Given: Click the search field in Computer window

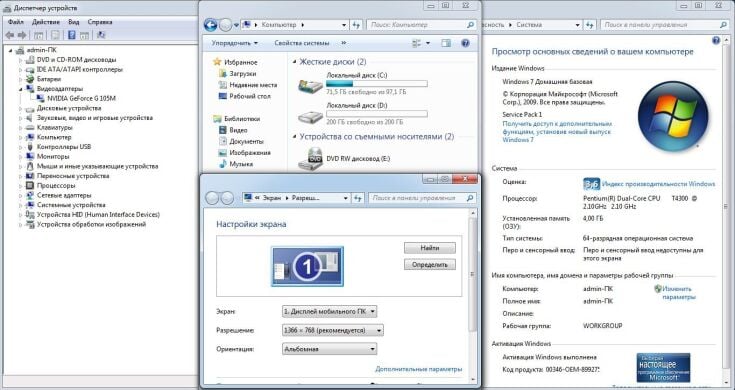Looking at the screenshot, I should tap(422, 25).
